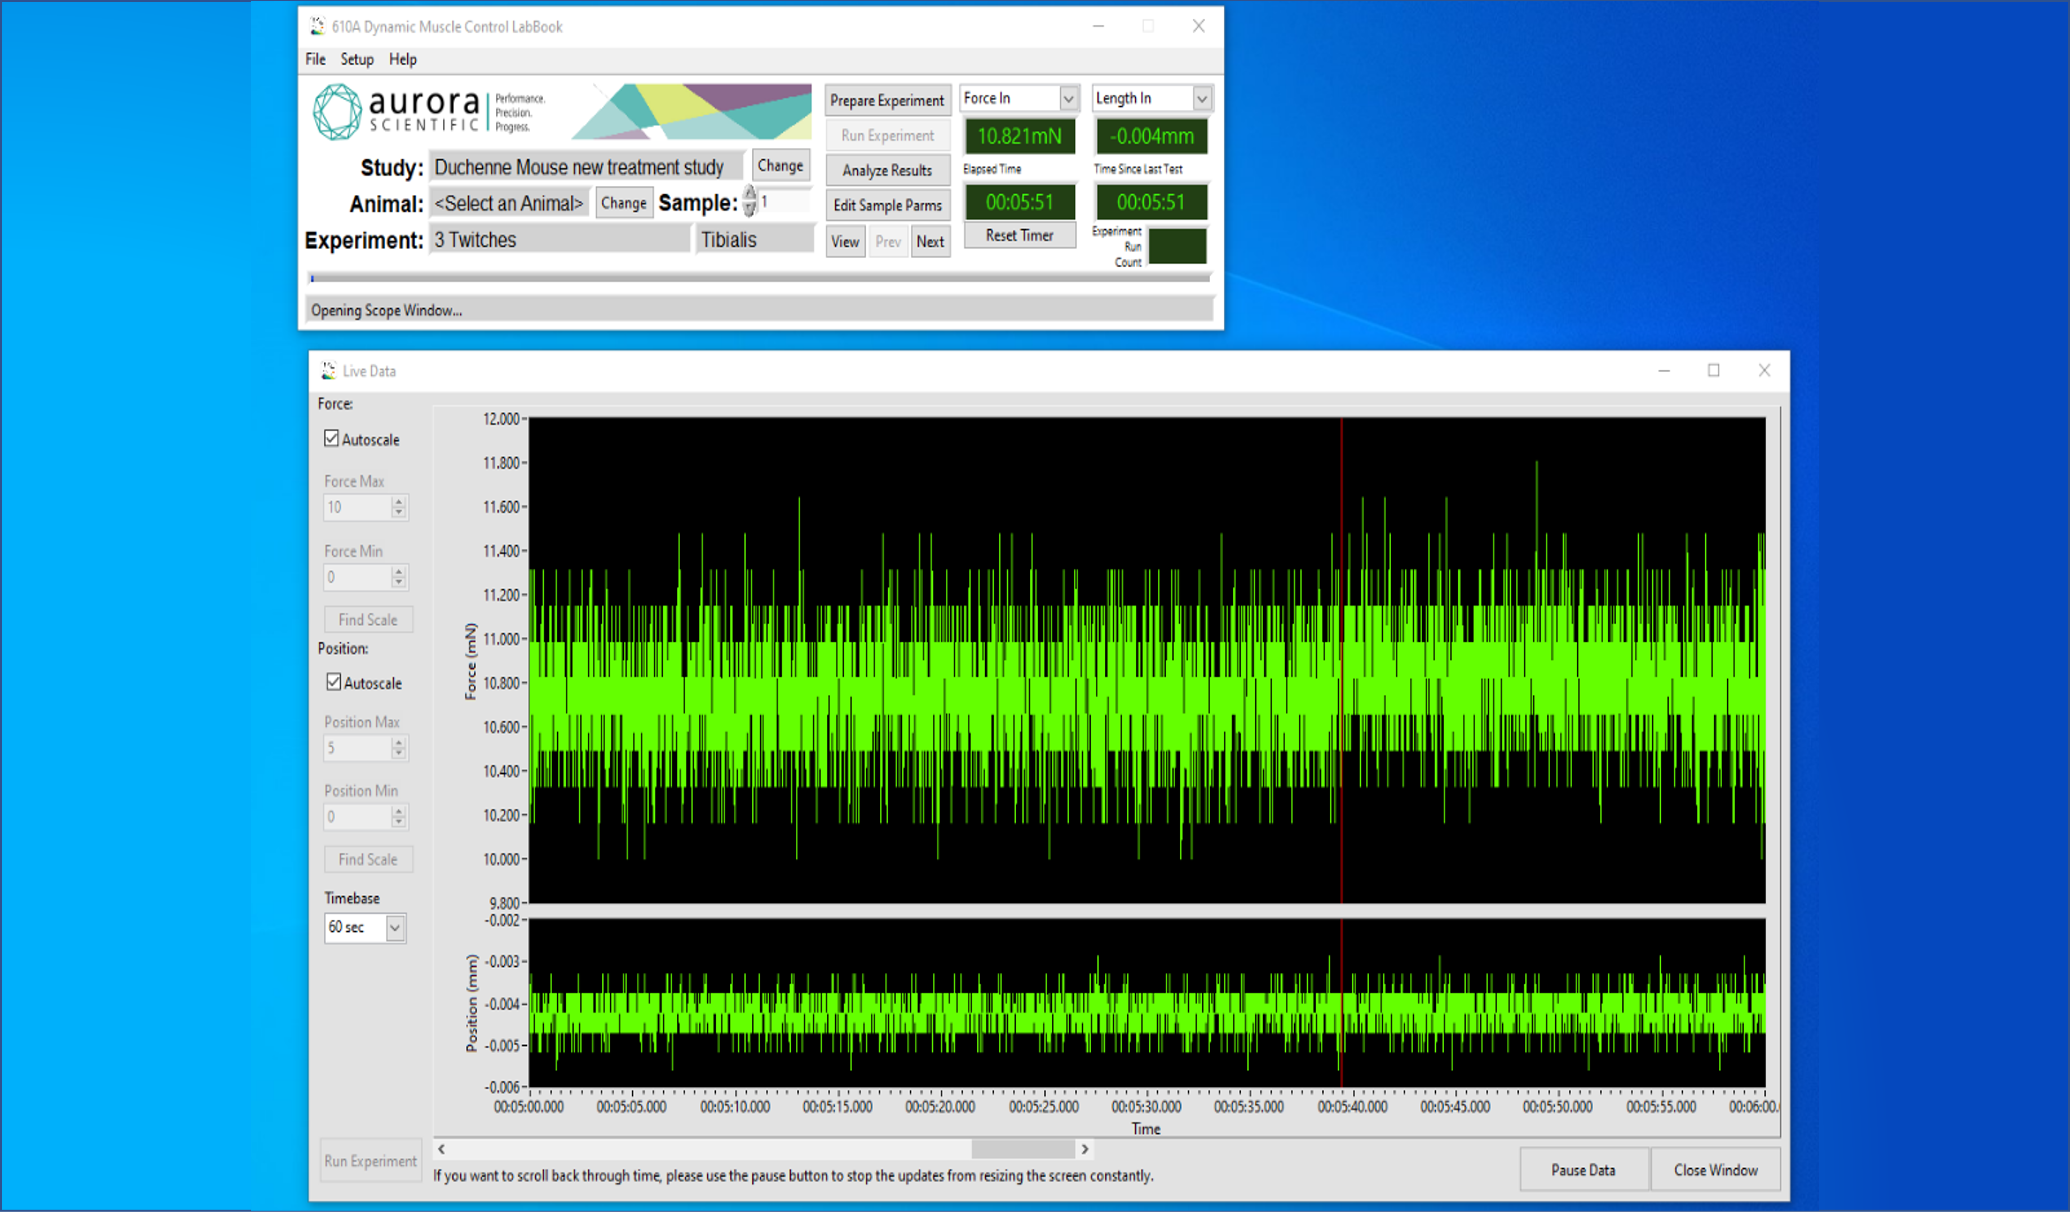The image size is (2070, 1212).
Task: Click the 12.000 force axis label
Action: pos(501,419)
